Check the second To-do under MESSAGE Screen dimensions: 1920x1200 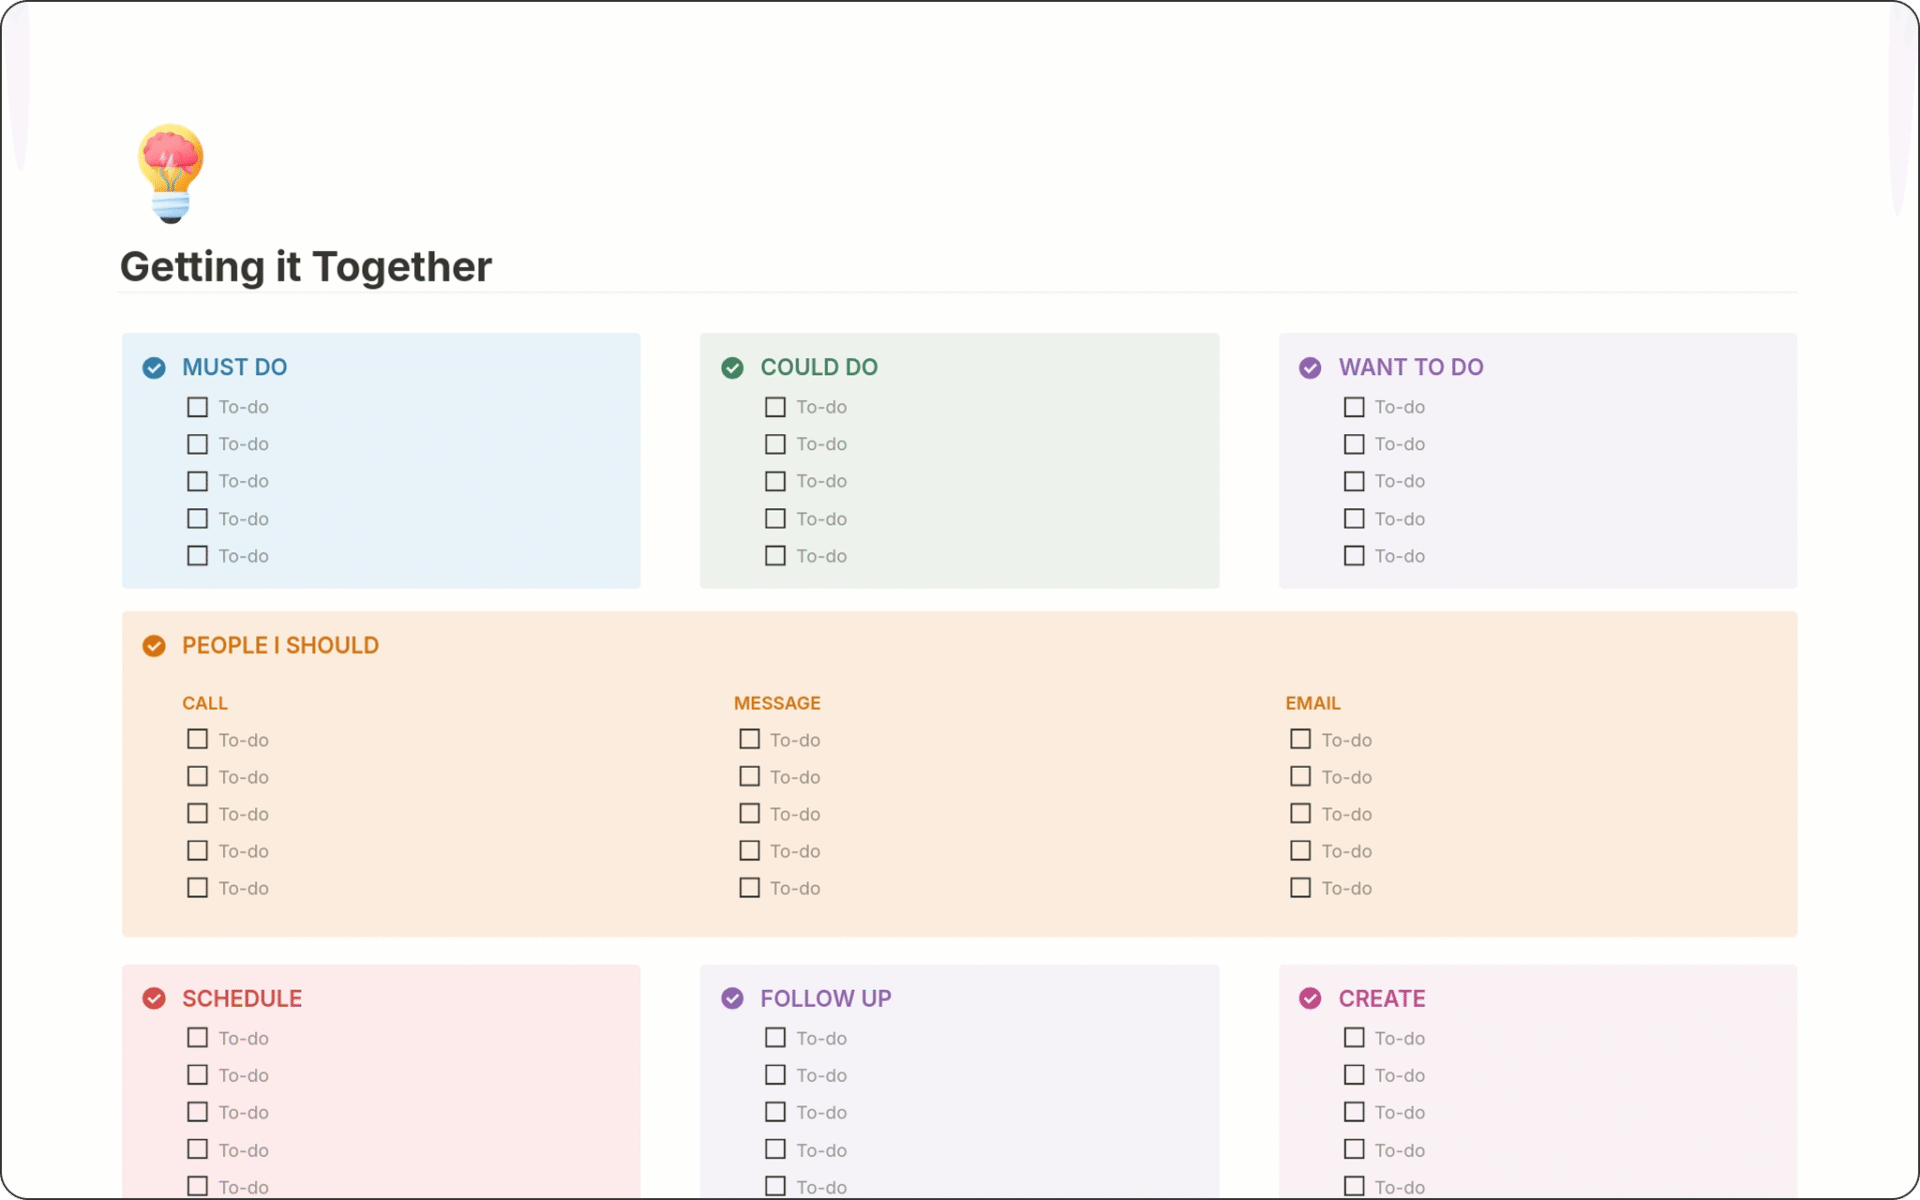coord(749,776)
